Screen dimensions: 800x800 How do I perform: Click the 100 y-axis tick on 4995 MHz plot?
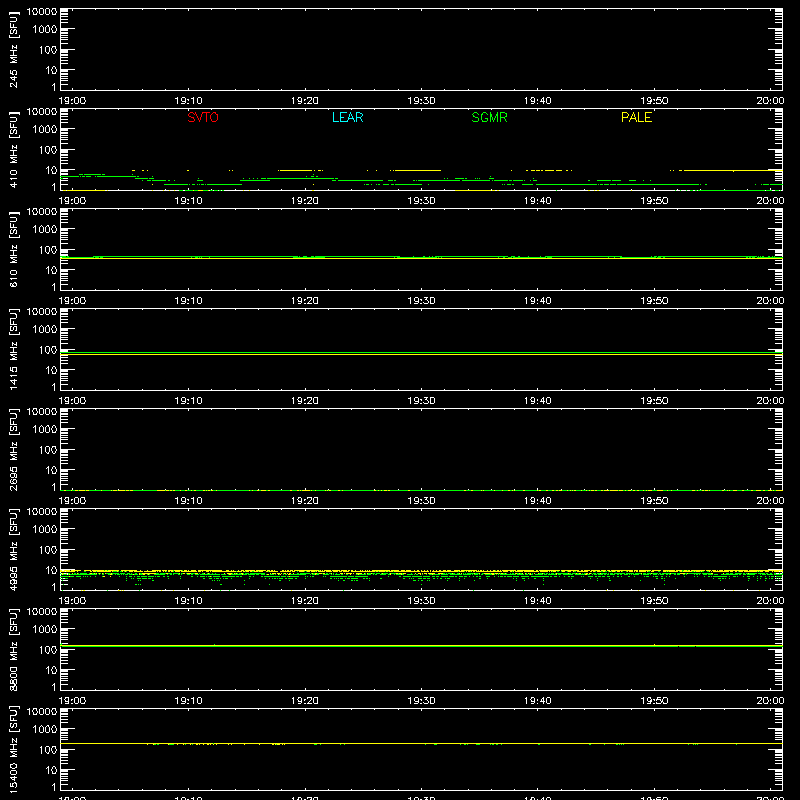48,550
